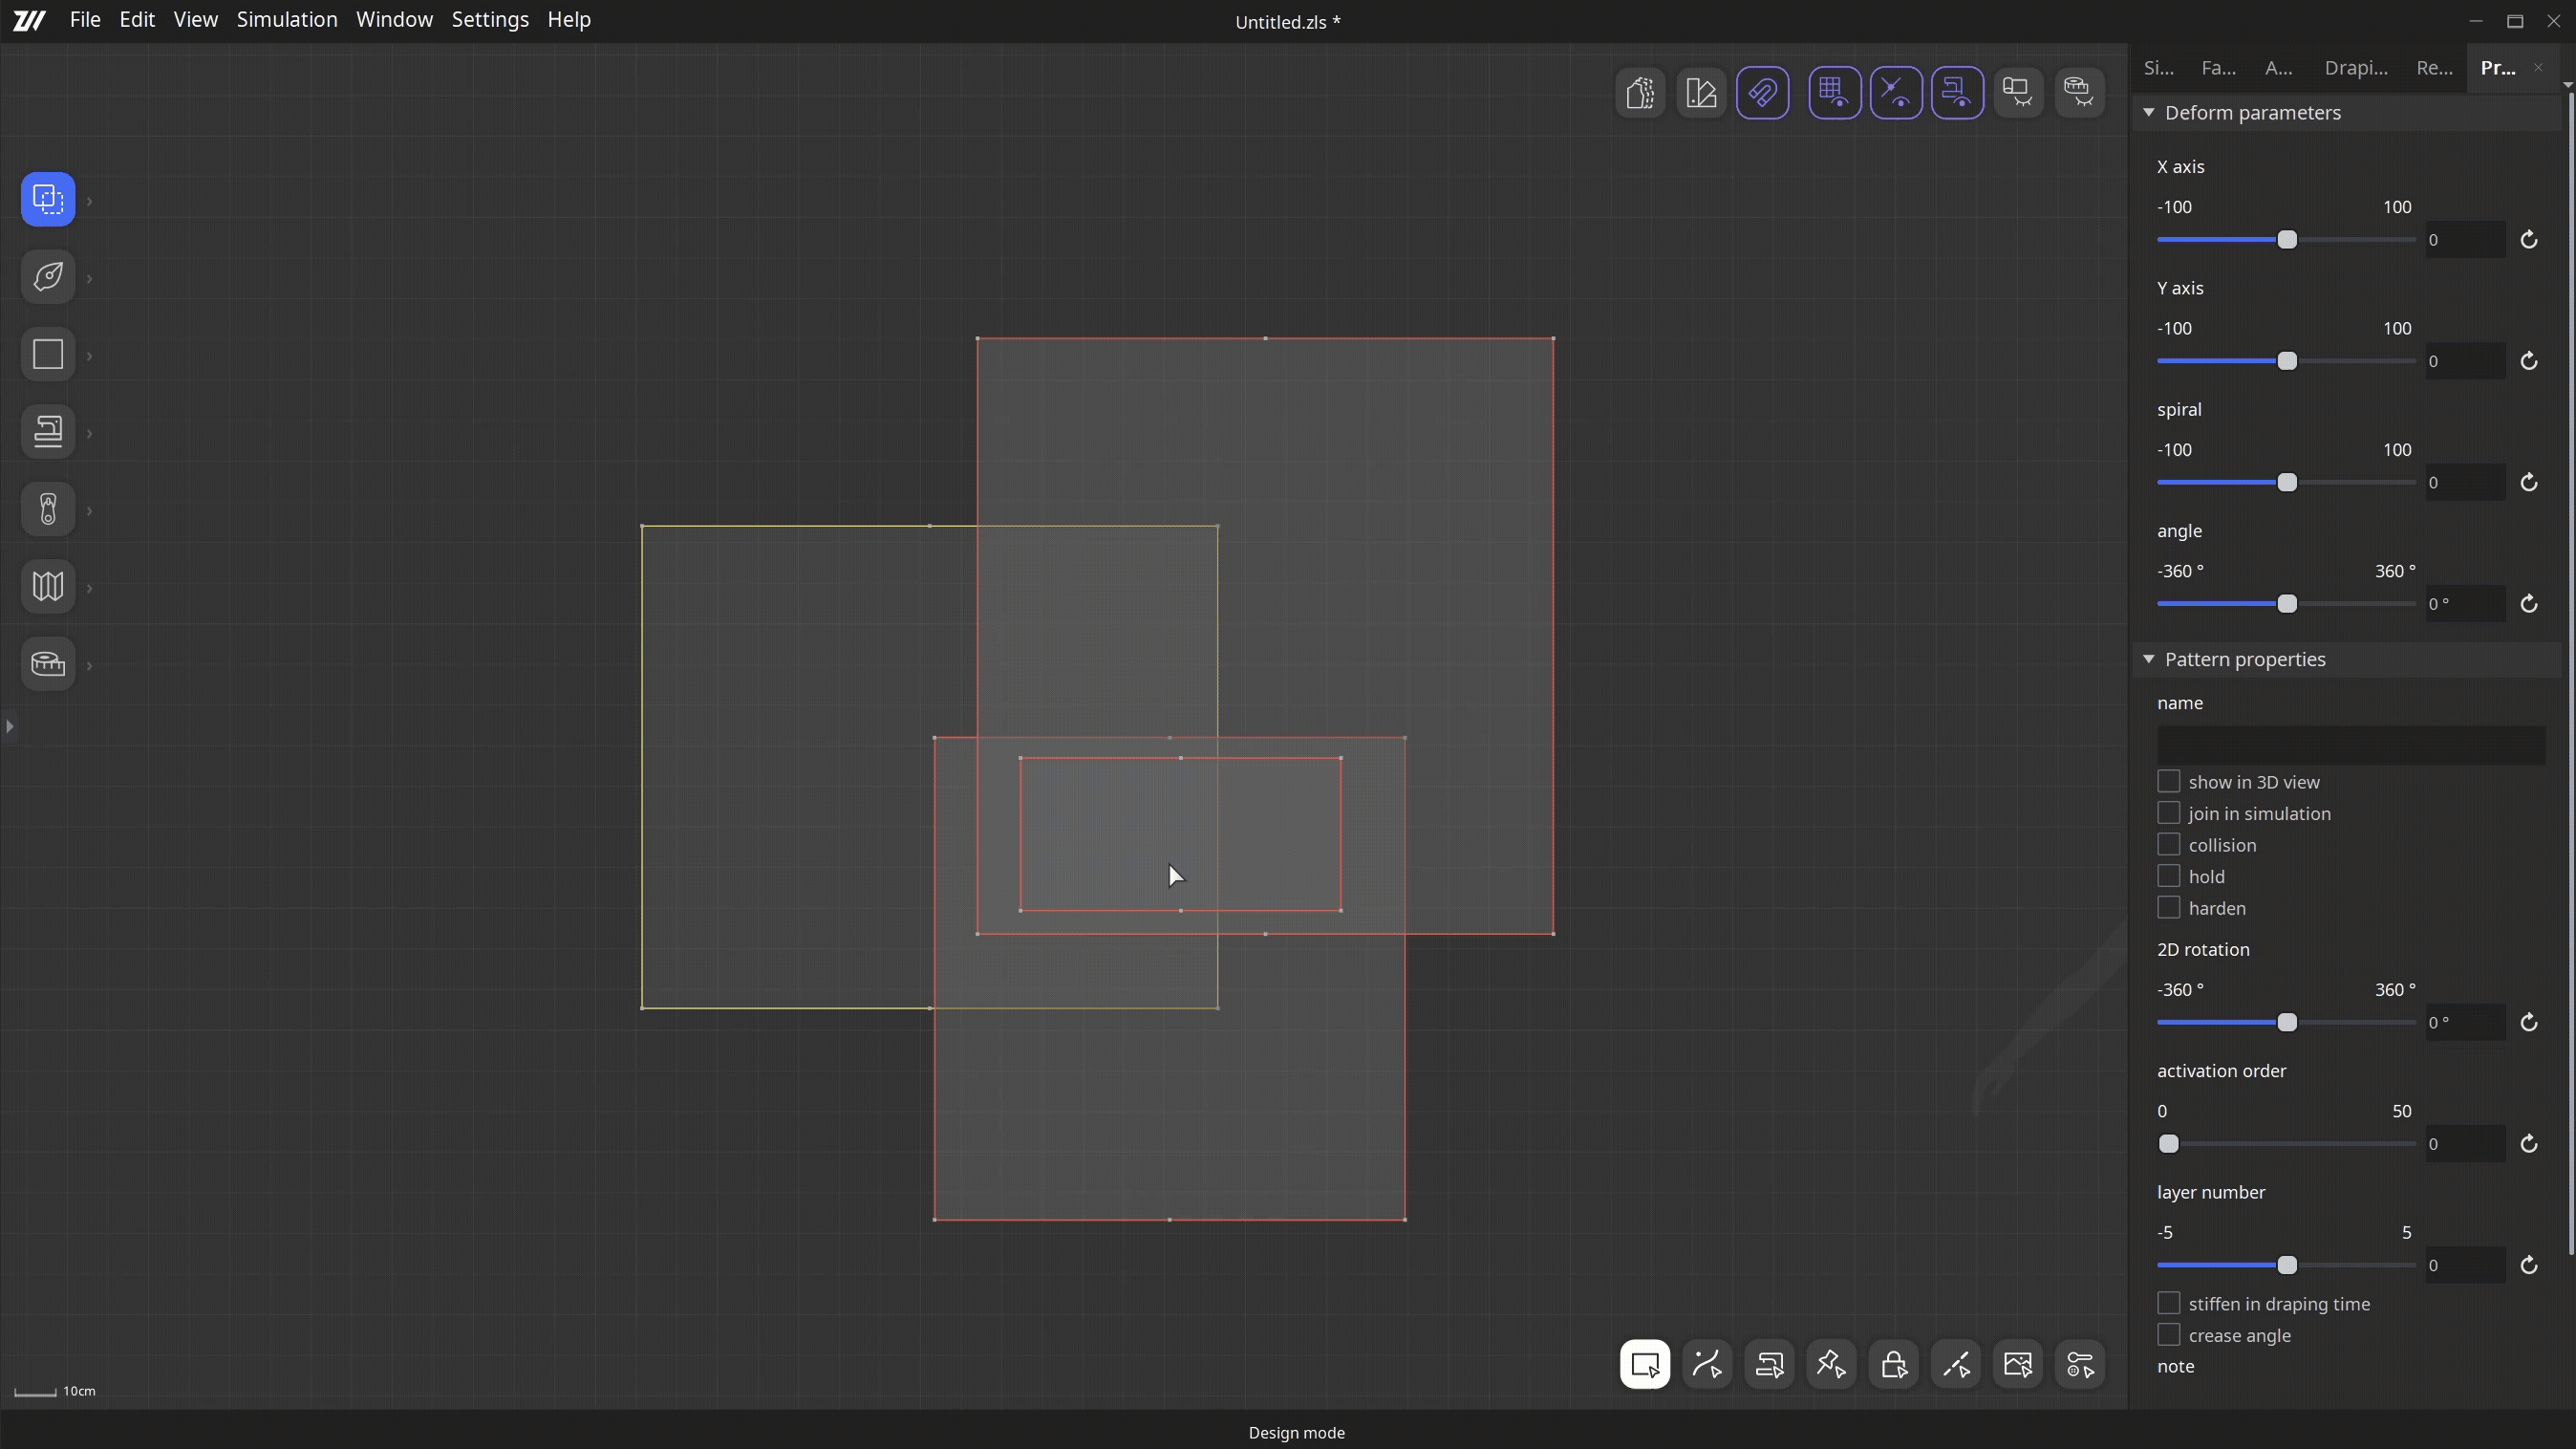2576x1449 pixels.
Task: Open the sewing machine tool in the sidebar
Action: (x=47, y=431)
